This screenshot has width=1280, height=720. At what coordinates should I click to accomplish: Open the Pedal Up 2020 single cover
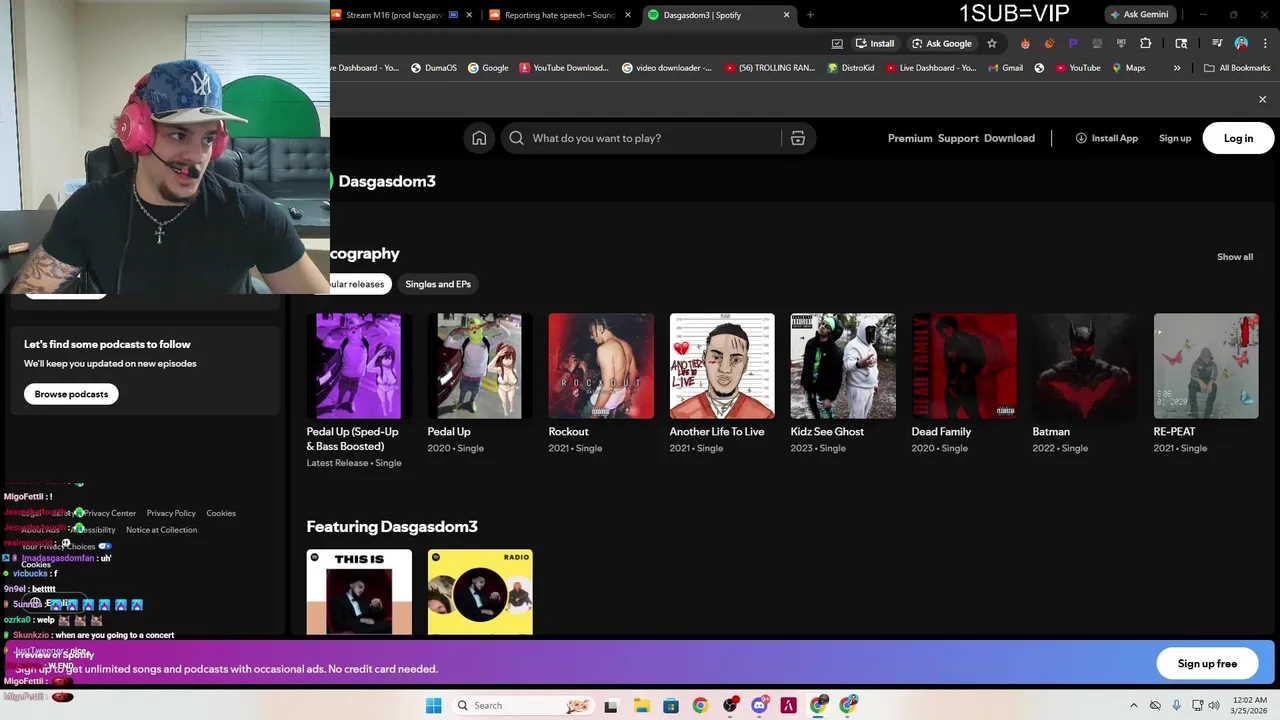coord(479,366)
